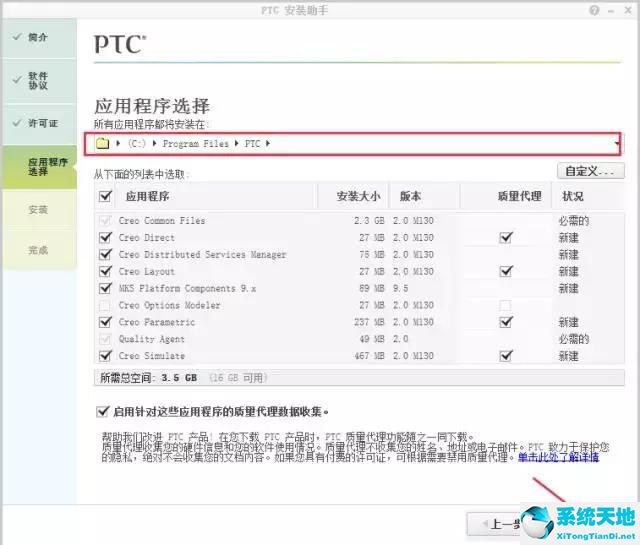This screenshot has width=640, height=545.
Task: Sort by the 安装大小 column header
Action: (x=358, y=196)
